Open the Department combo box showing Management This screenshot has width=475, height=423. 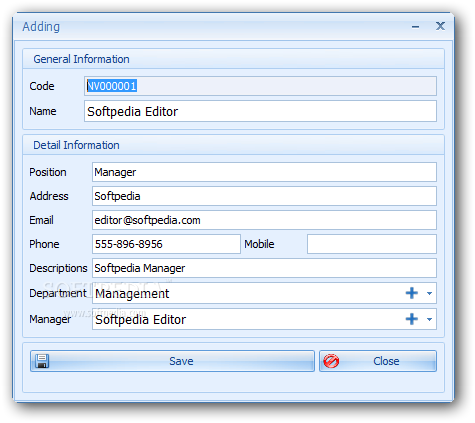pyautogui.click(x=264, y=293)
